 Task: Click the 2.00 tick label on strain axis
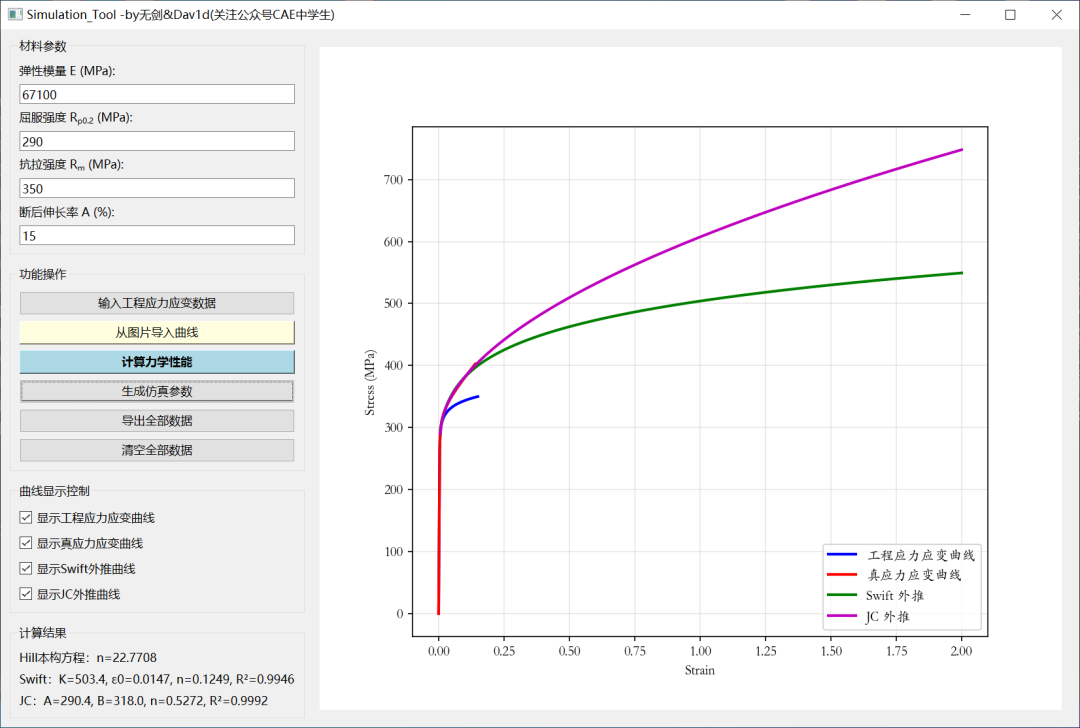pos(962,651)
